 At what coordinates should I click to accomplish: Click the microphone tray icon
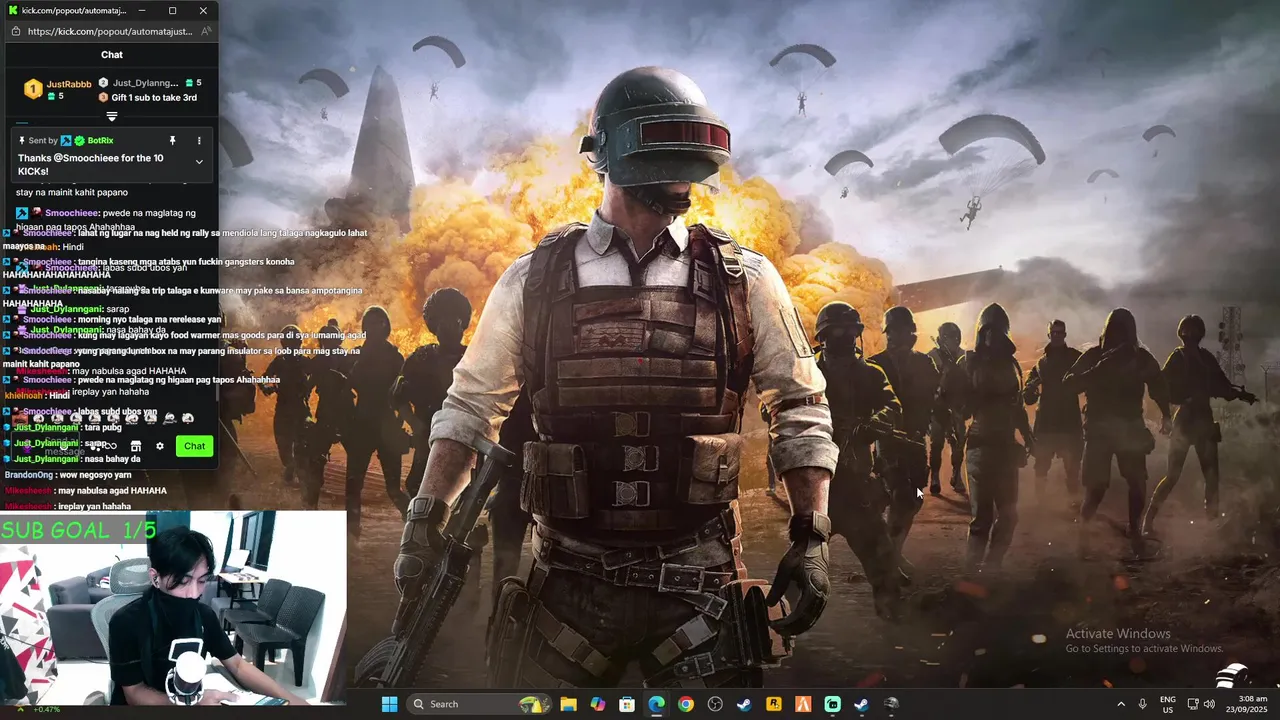pos(1142,704)
